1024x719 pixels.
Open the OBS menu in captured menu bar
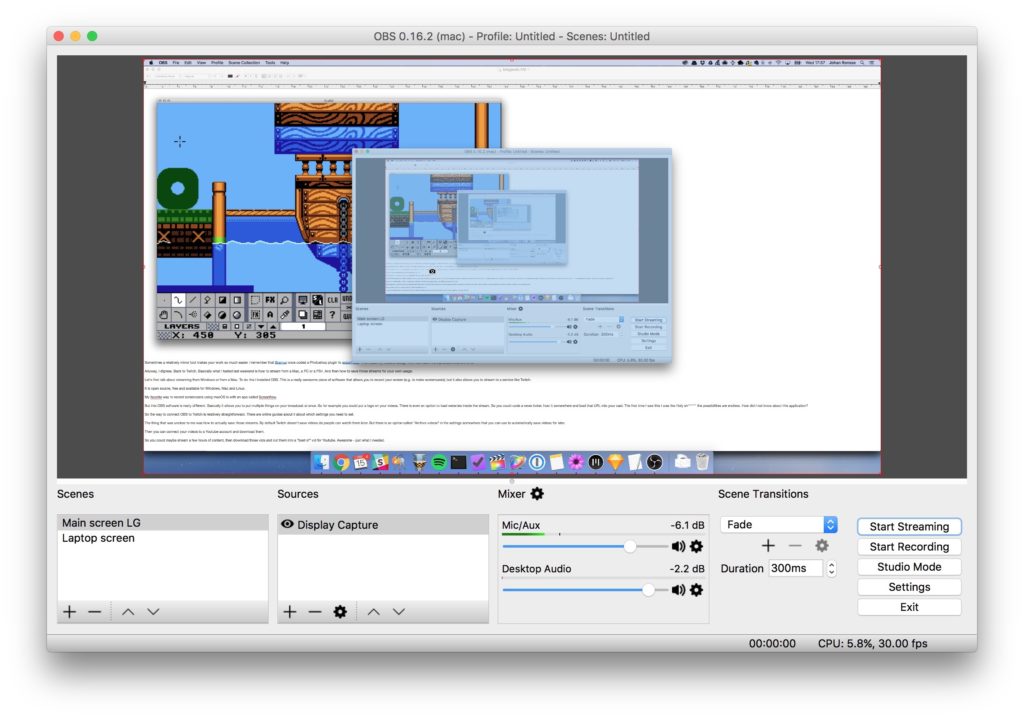tap(163, 63)
